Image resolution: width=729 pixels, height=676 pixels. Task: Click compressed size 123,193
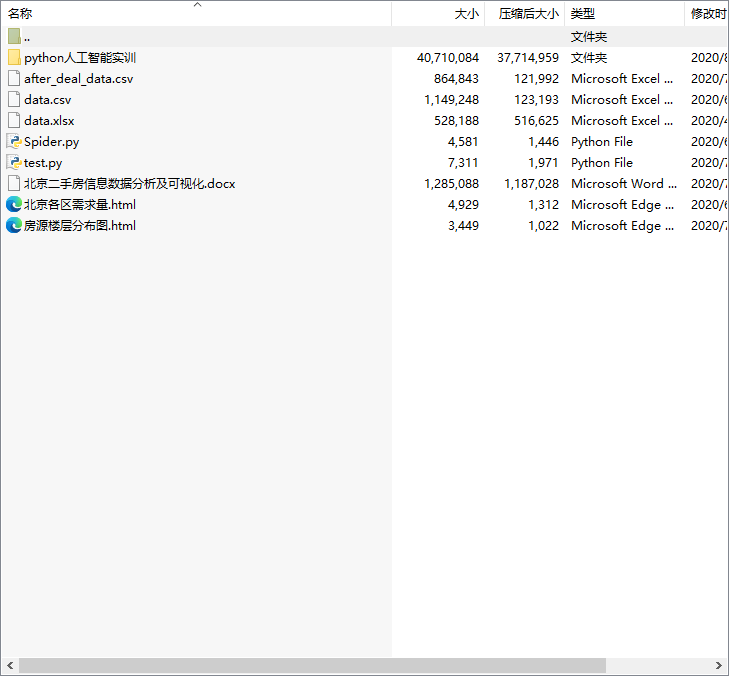click(x=536, y=99)
